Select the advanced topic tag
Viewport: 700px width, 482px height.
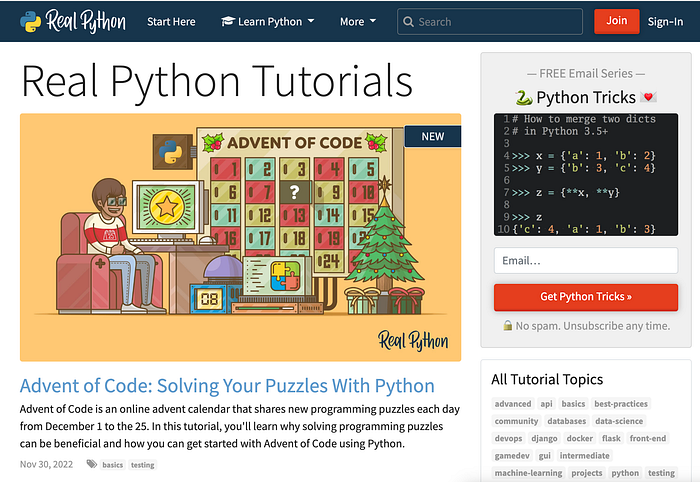click(513, 404)
